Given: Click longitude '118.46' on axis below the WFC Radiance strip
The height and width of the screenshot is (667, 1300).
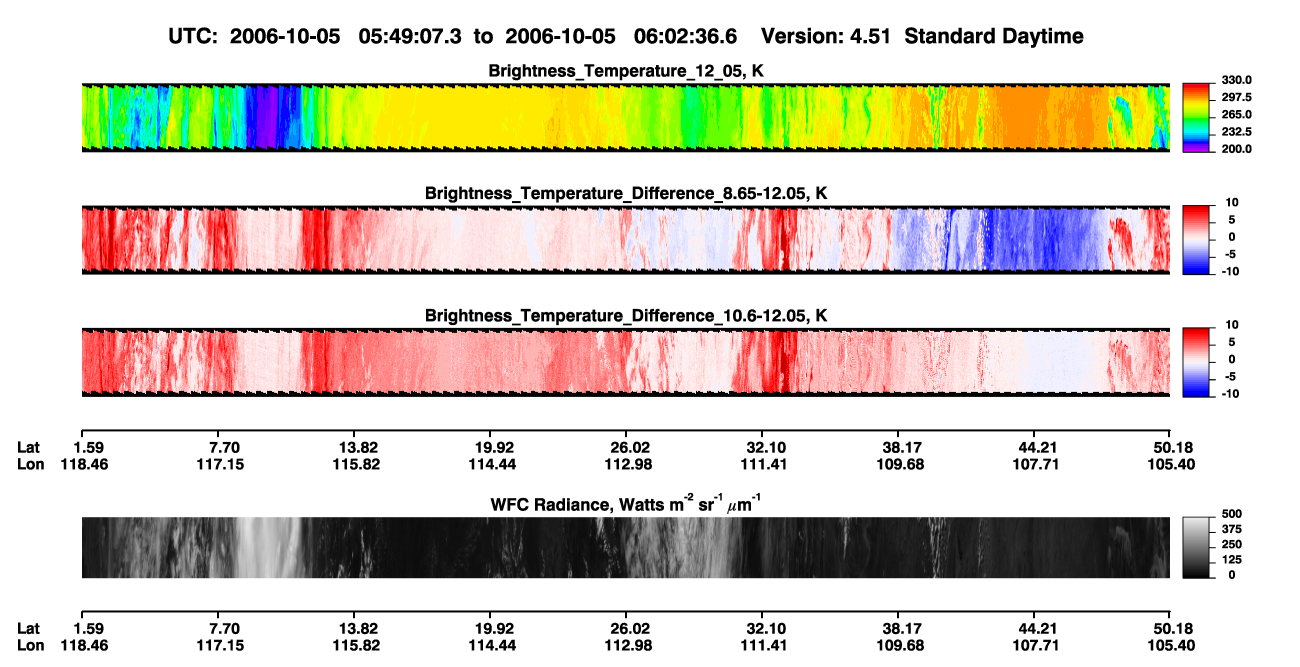Looking at the screenshot, I should (x=86, y=645).
